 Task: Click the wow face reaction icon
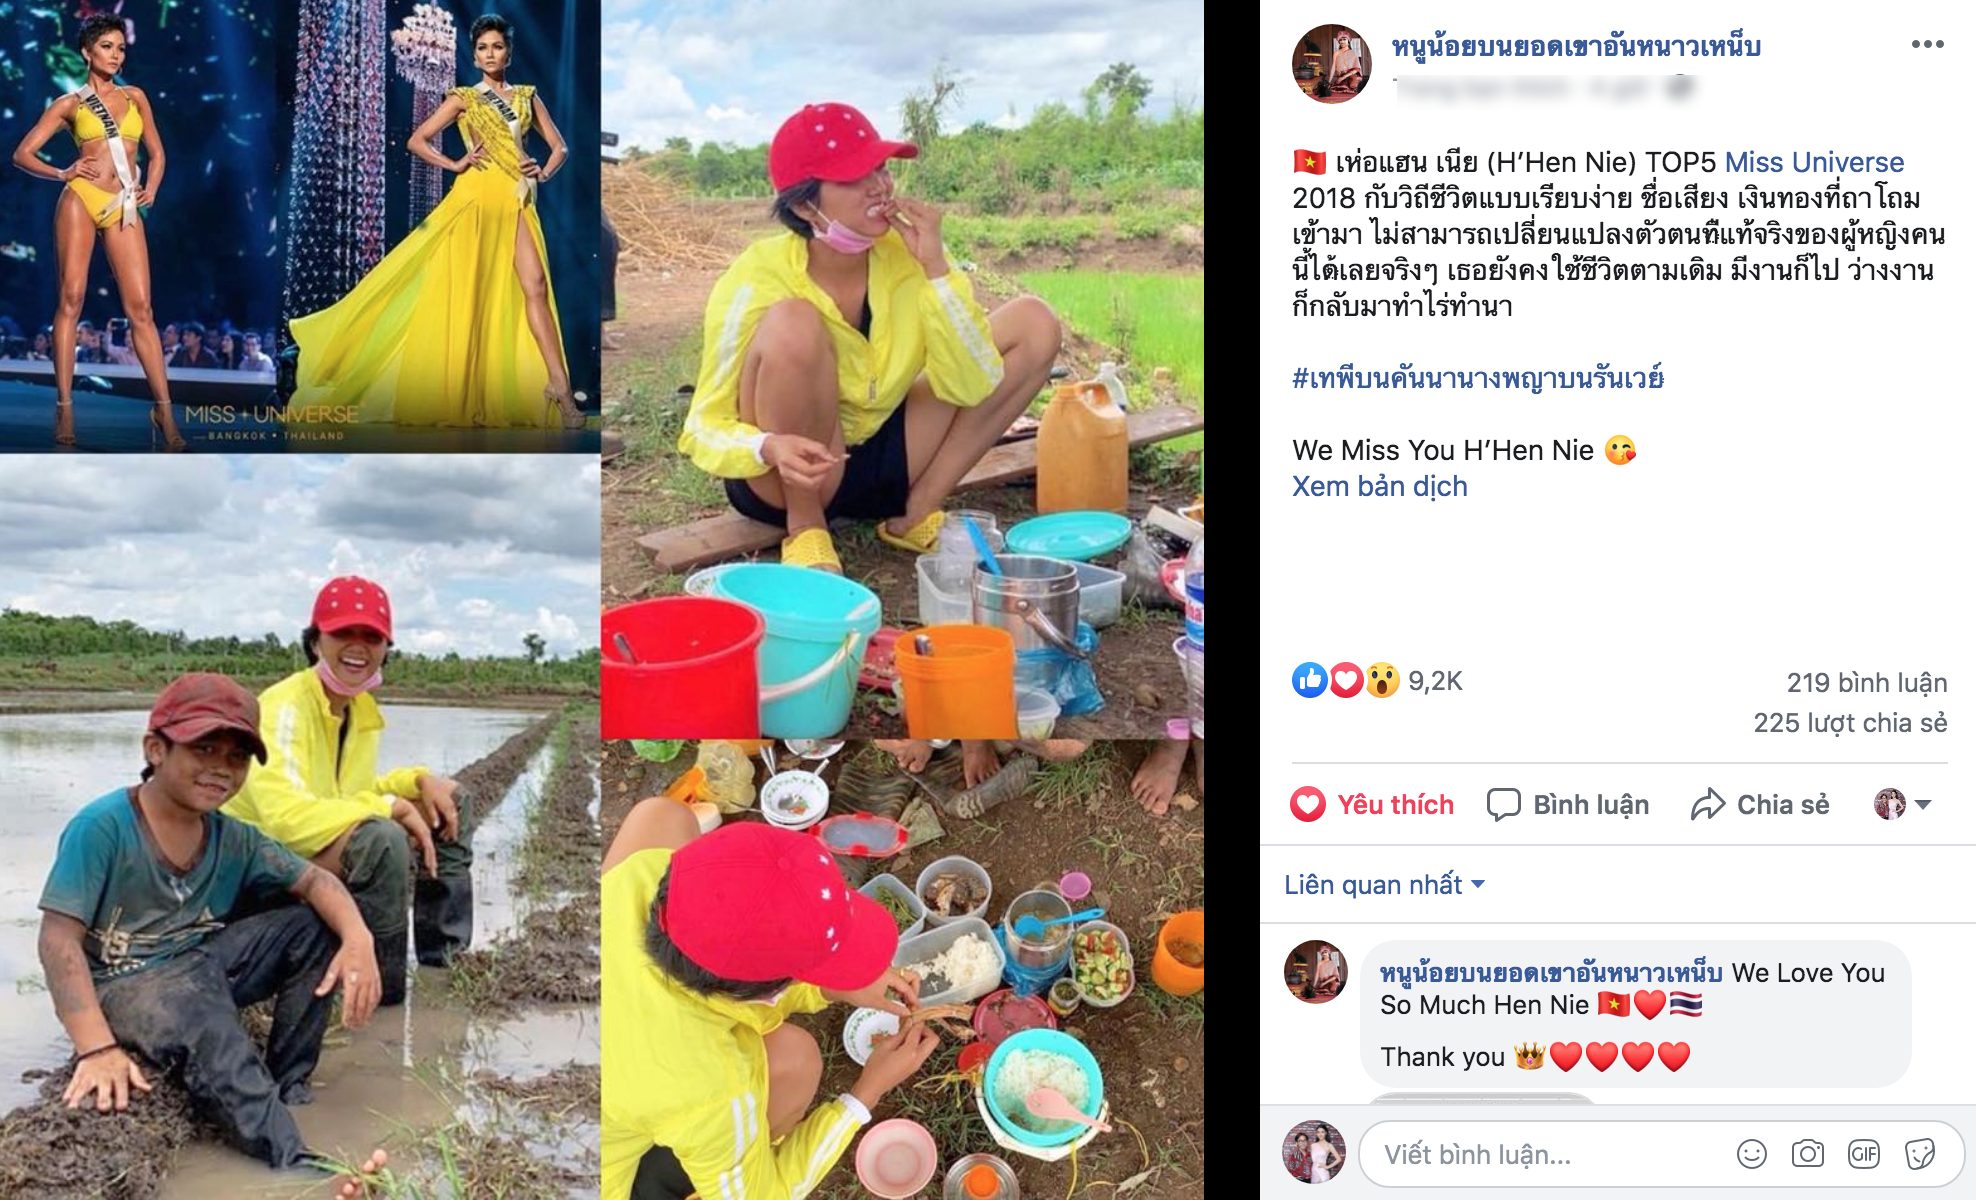pyautogui.click(x=1382, y=681)
